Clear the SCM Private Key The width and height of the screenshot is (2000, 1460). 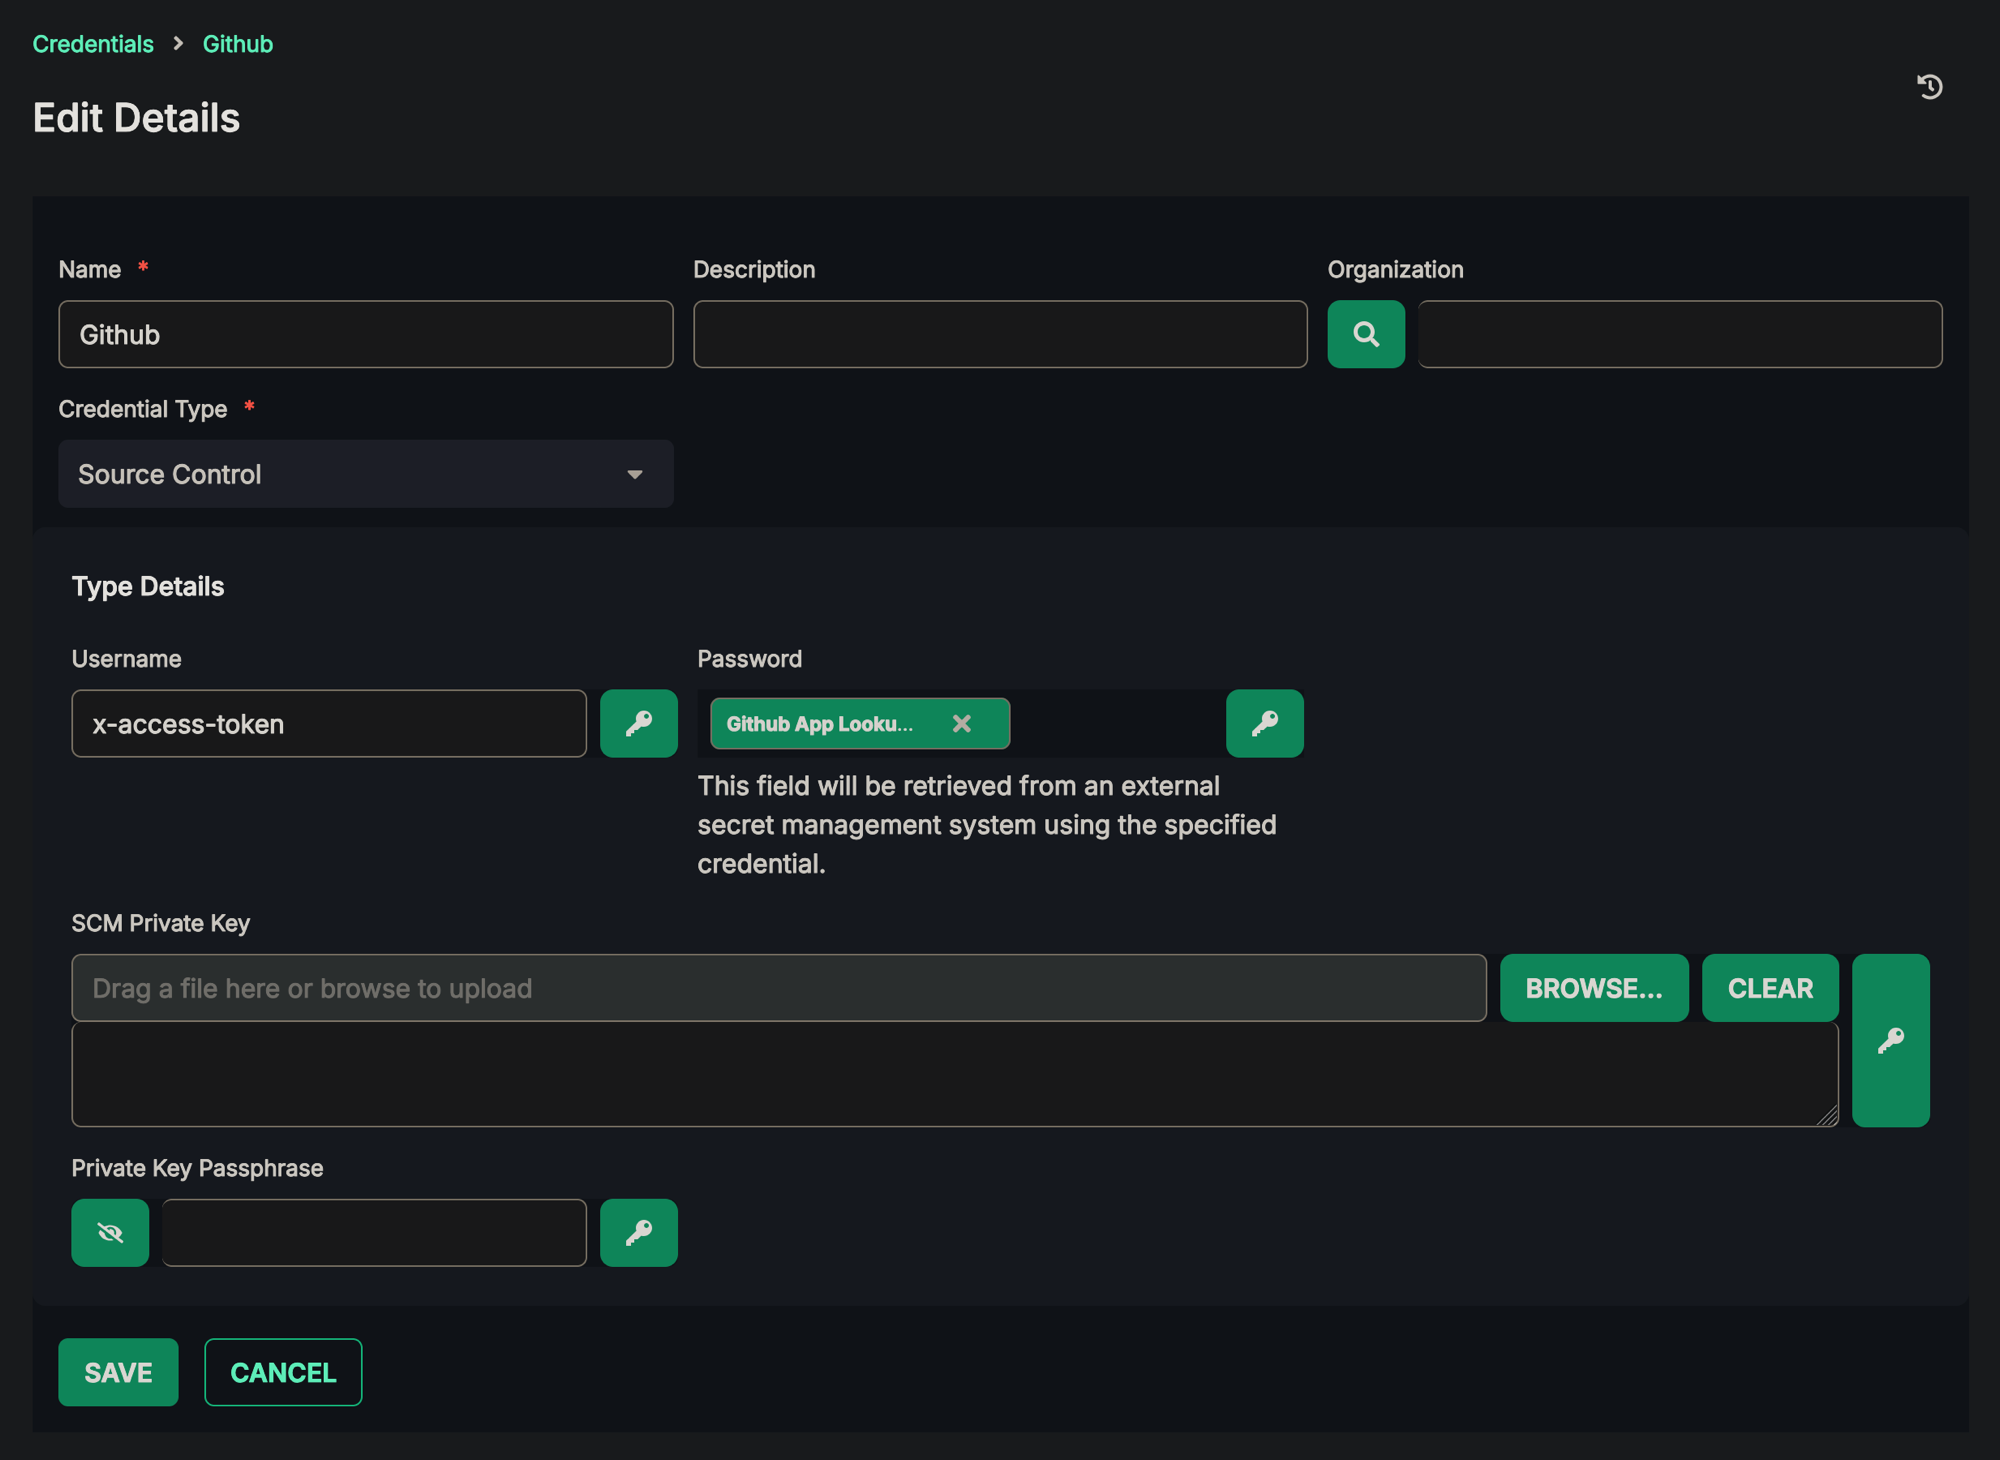click(x=1770, y=988)
